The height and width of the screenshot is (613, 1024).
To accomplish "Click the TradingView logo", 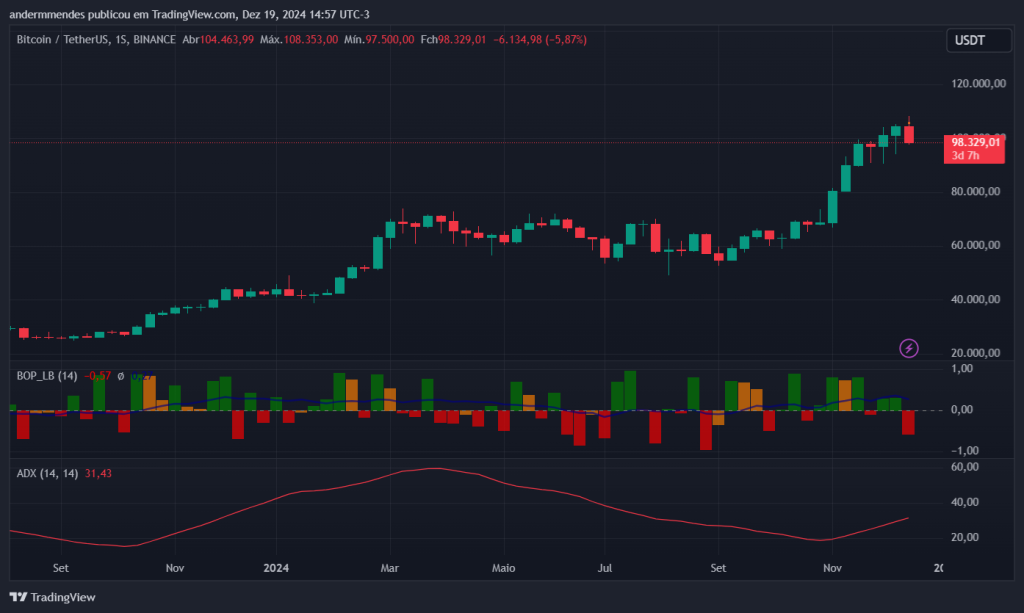I will (x=52, y=597).
